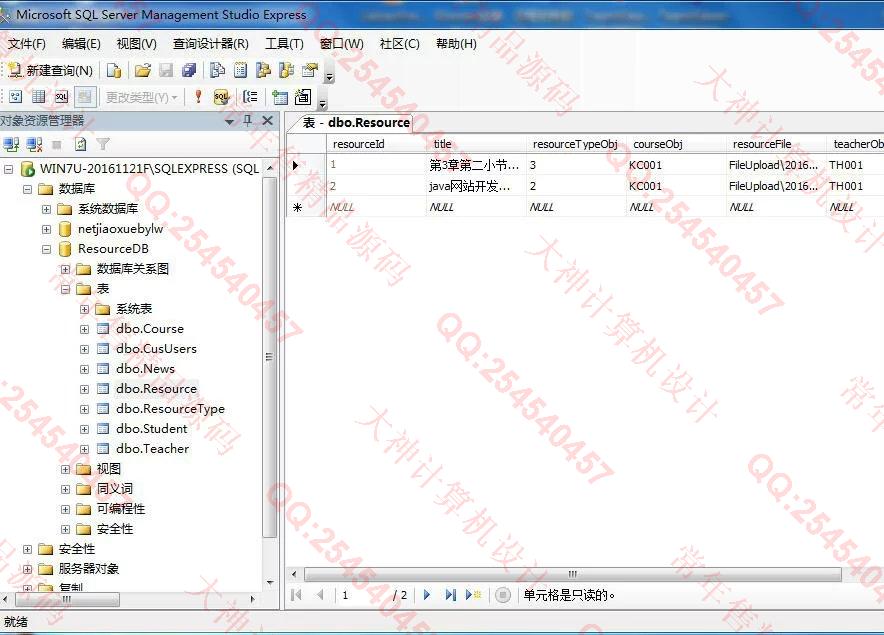The image size is (884, 635).
Task: Collapse the ResourceDB database node
Action: click(46, 249)
